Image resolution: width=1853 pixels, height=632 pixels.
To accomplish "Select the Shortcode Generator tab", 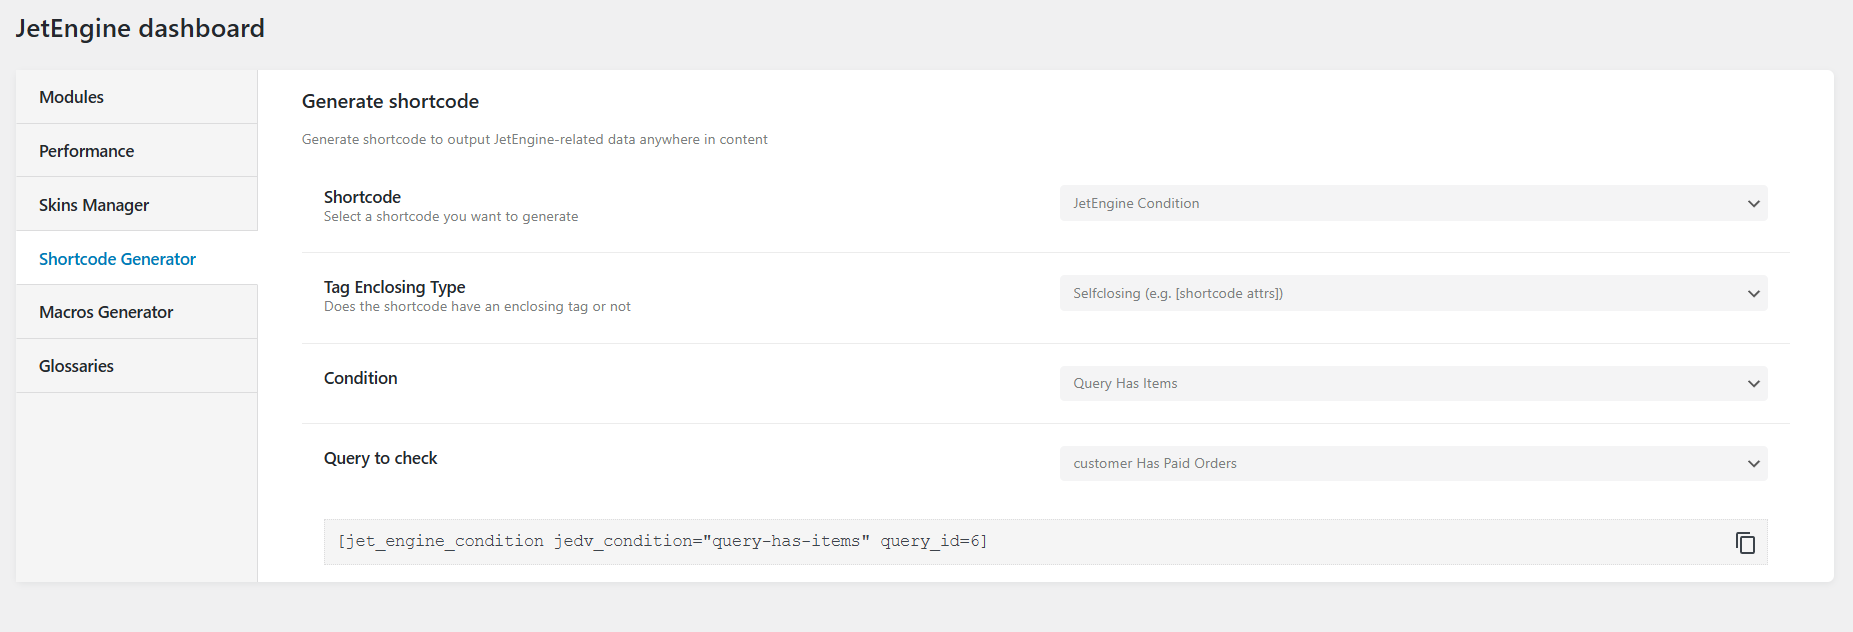I will [137, 259].
